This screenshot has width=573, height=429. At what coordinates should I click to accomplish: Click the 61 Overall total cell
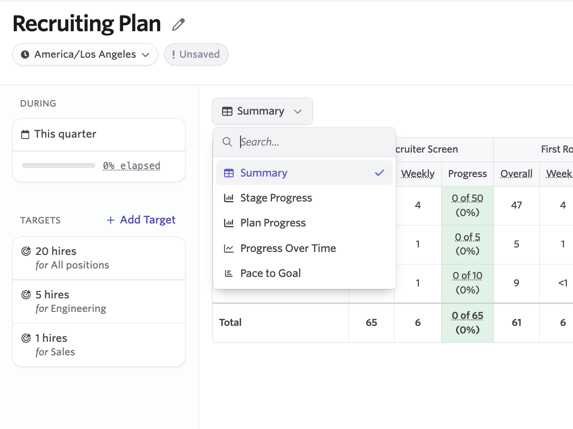(516, 323)
